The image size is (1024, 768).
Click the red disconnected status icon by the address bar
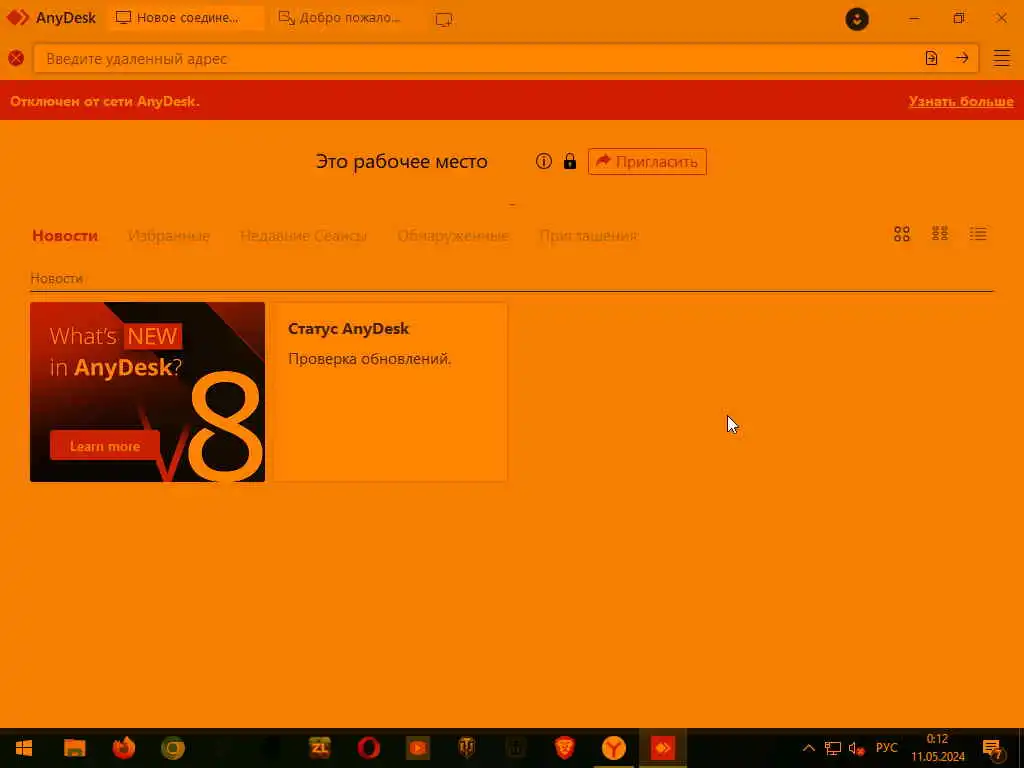tap(16, 58)
